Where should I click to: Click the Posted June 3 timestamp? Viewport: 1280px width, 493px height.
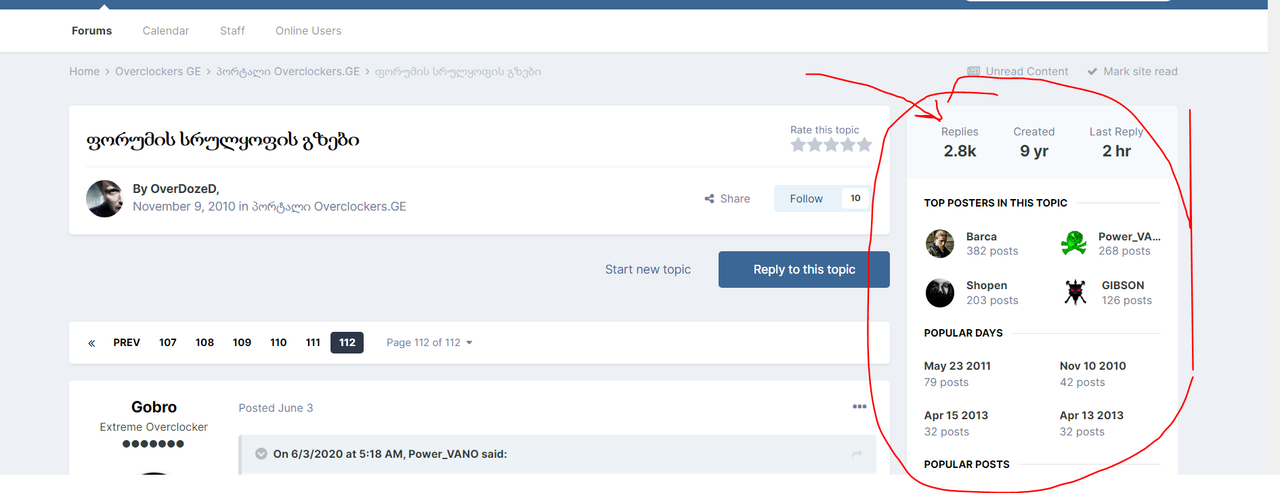point(276,408)
